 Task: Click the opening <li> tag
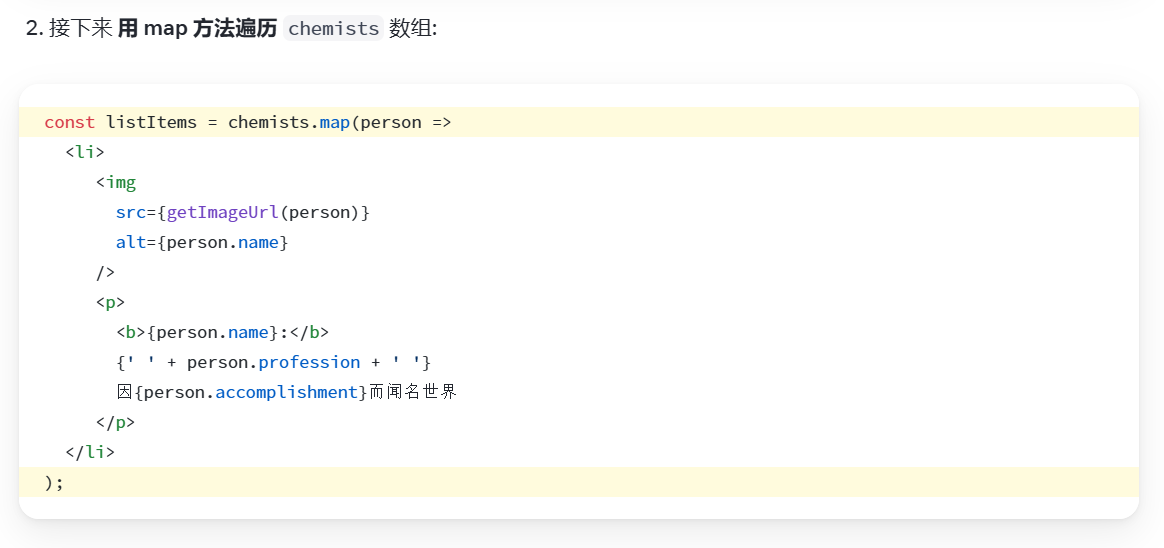85,152
